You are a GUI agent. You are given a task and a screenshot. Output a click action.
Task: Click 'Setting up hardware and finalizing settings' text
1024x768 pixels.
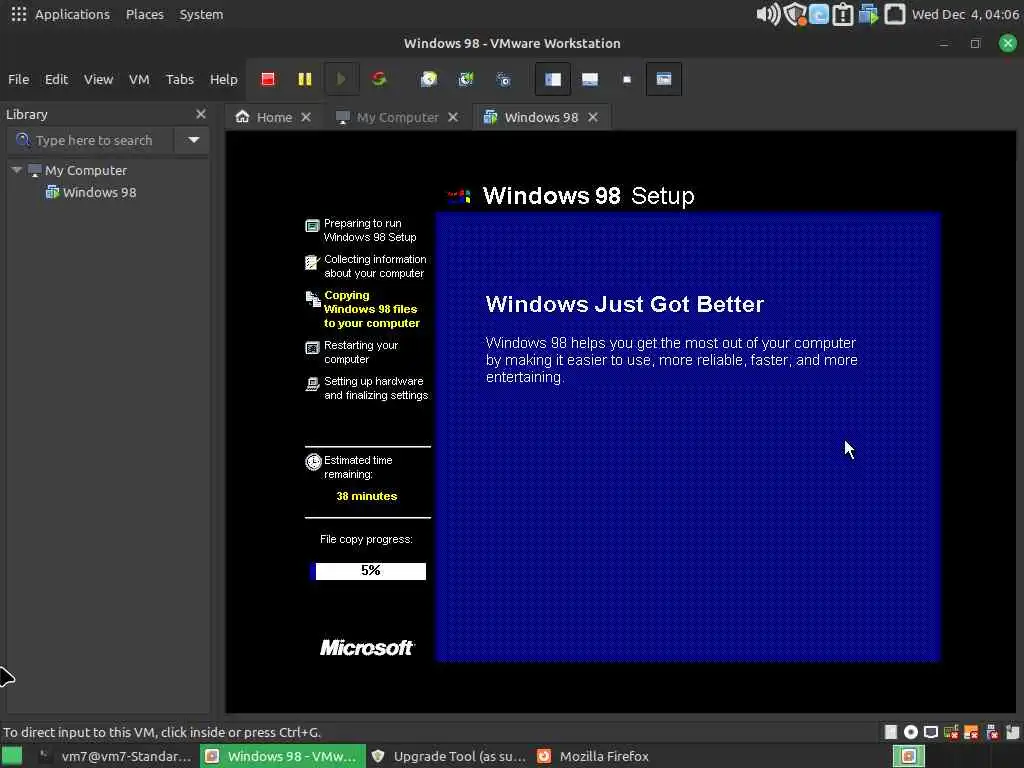pyautogui.click(x=376, y=388)
